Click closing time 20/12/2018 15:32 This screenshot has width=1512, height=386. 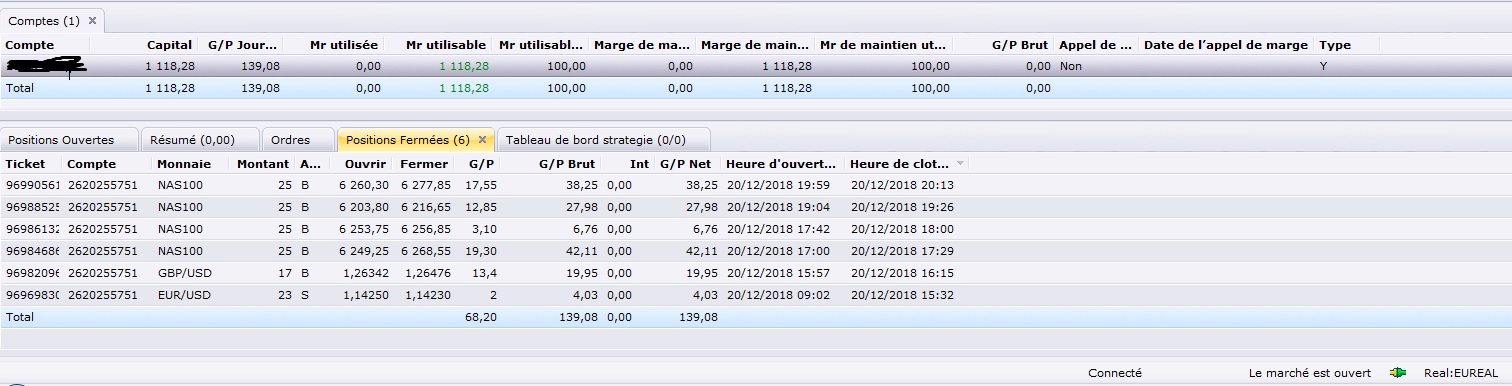902,295
